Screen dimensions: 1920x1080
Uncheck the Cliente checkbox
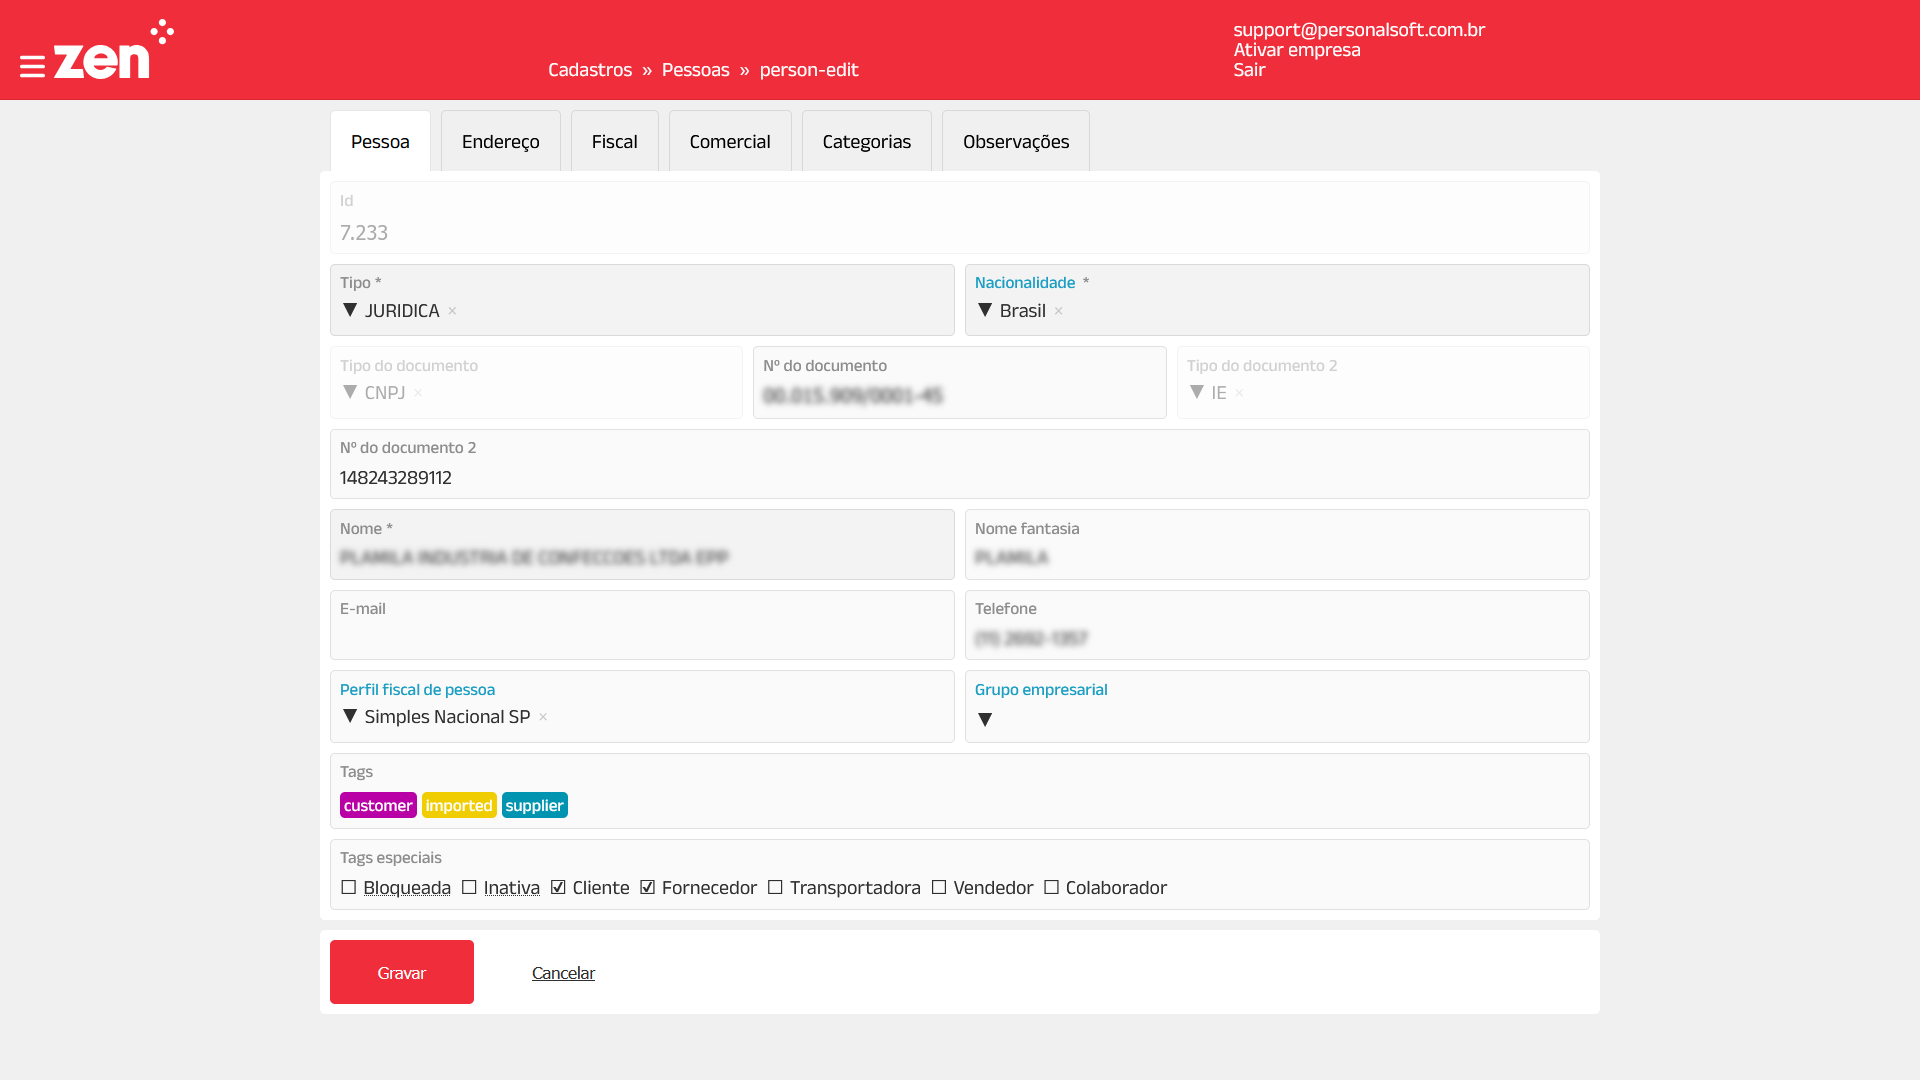pos(558,888)
